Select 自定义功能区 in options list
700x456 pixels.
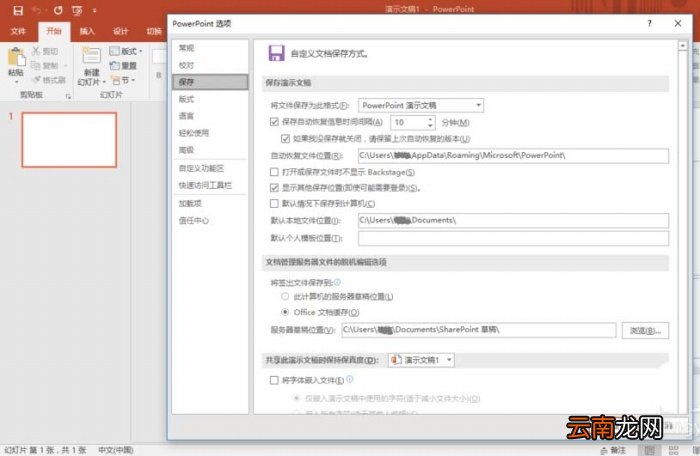[210, 168]
